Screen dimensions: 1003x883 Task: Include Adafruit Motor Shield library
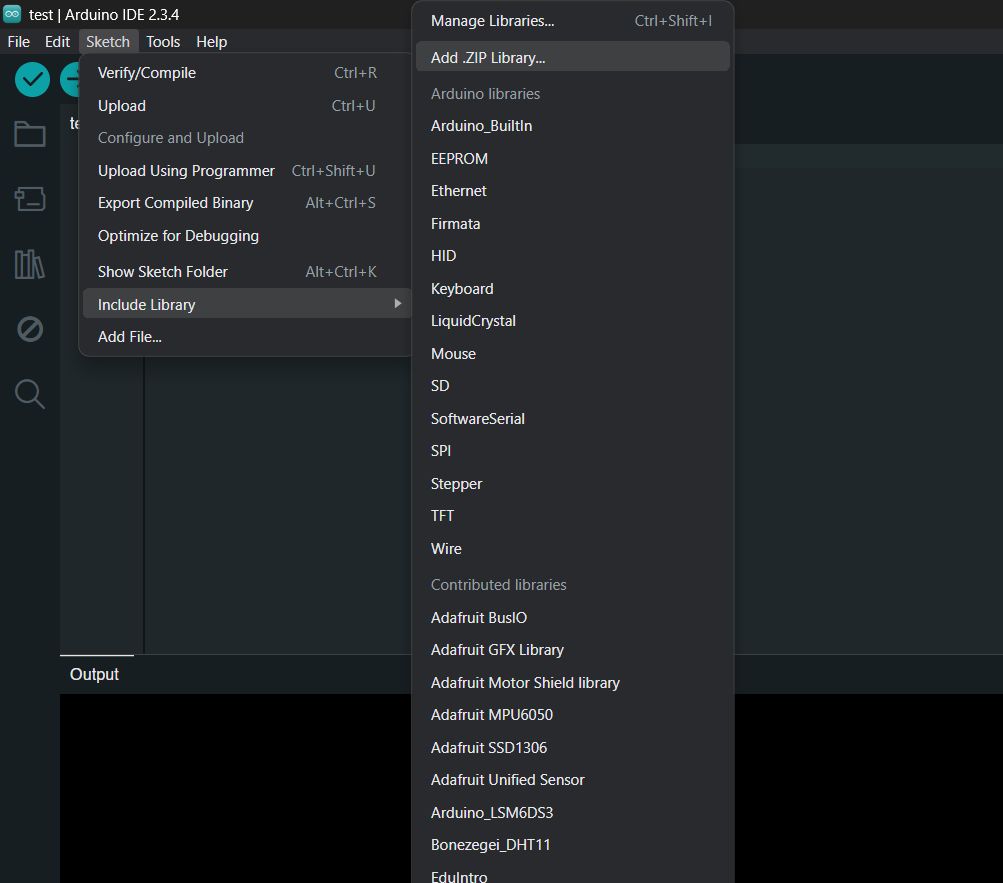point(573,683)
